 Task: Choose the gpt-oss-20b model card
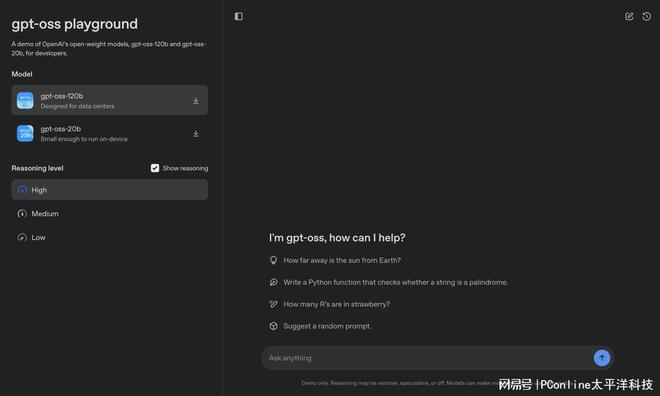(x=109, y=133)
